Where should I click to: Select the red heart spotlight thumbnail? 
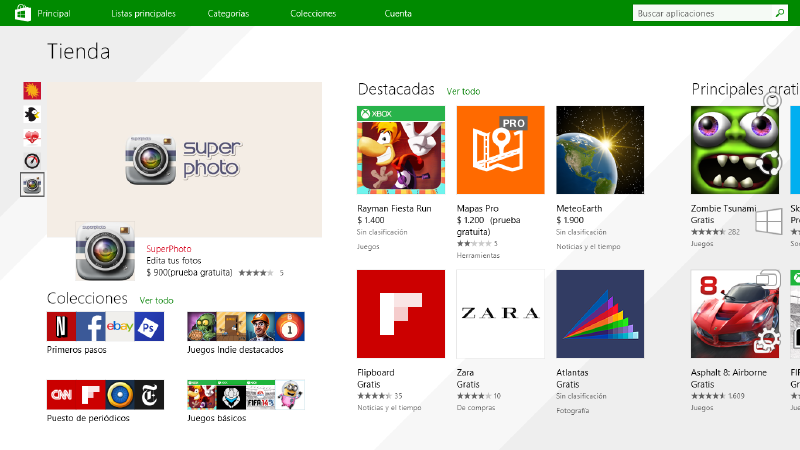(x=32, y=138)
